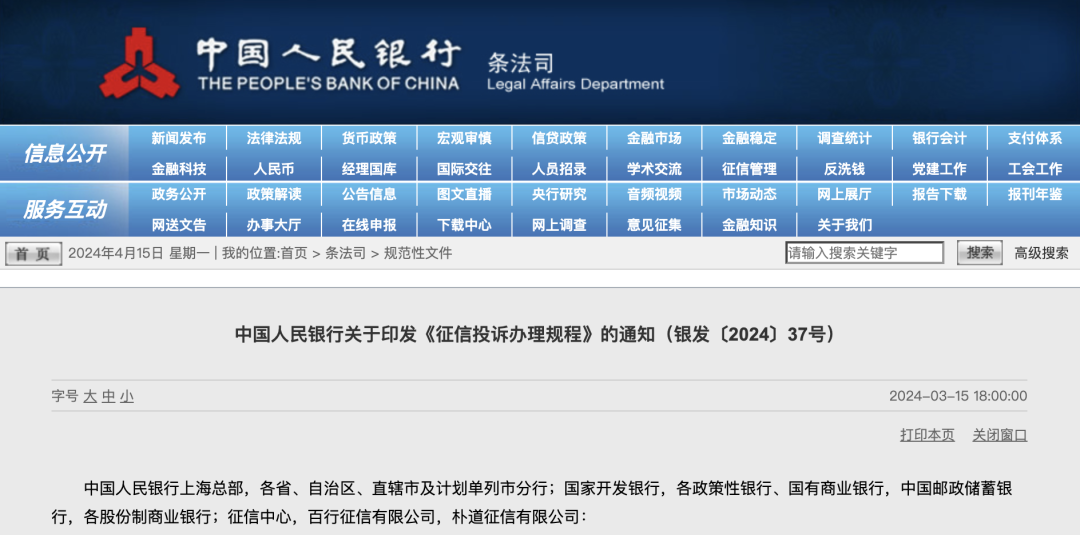The width and height of the screenshot is (1080, 535).
Task: Click the article title about 征信投诉办理规程
Action: 535,335
